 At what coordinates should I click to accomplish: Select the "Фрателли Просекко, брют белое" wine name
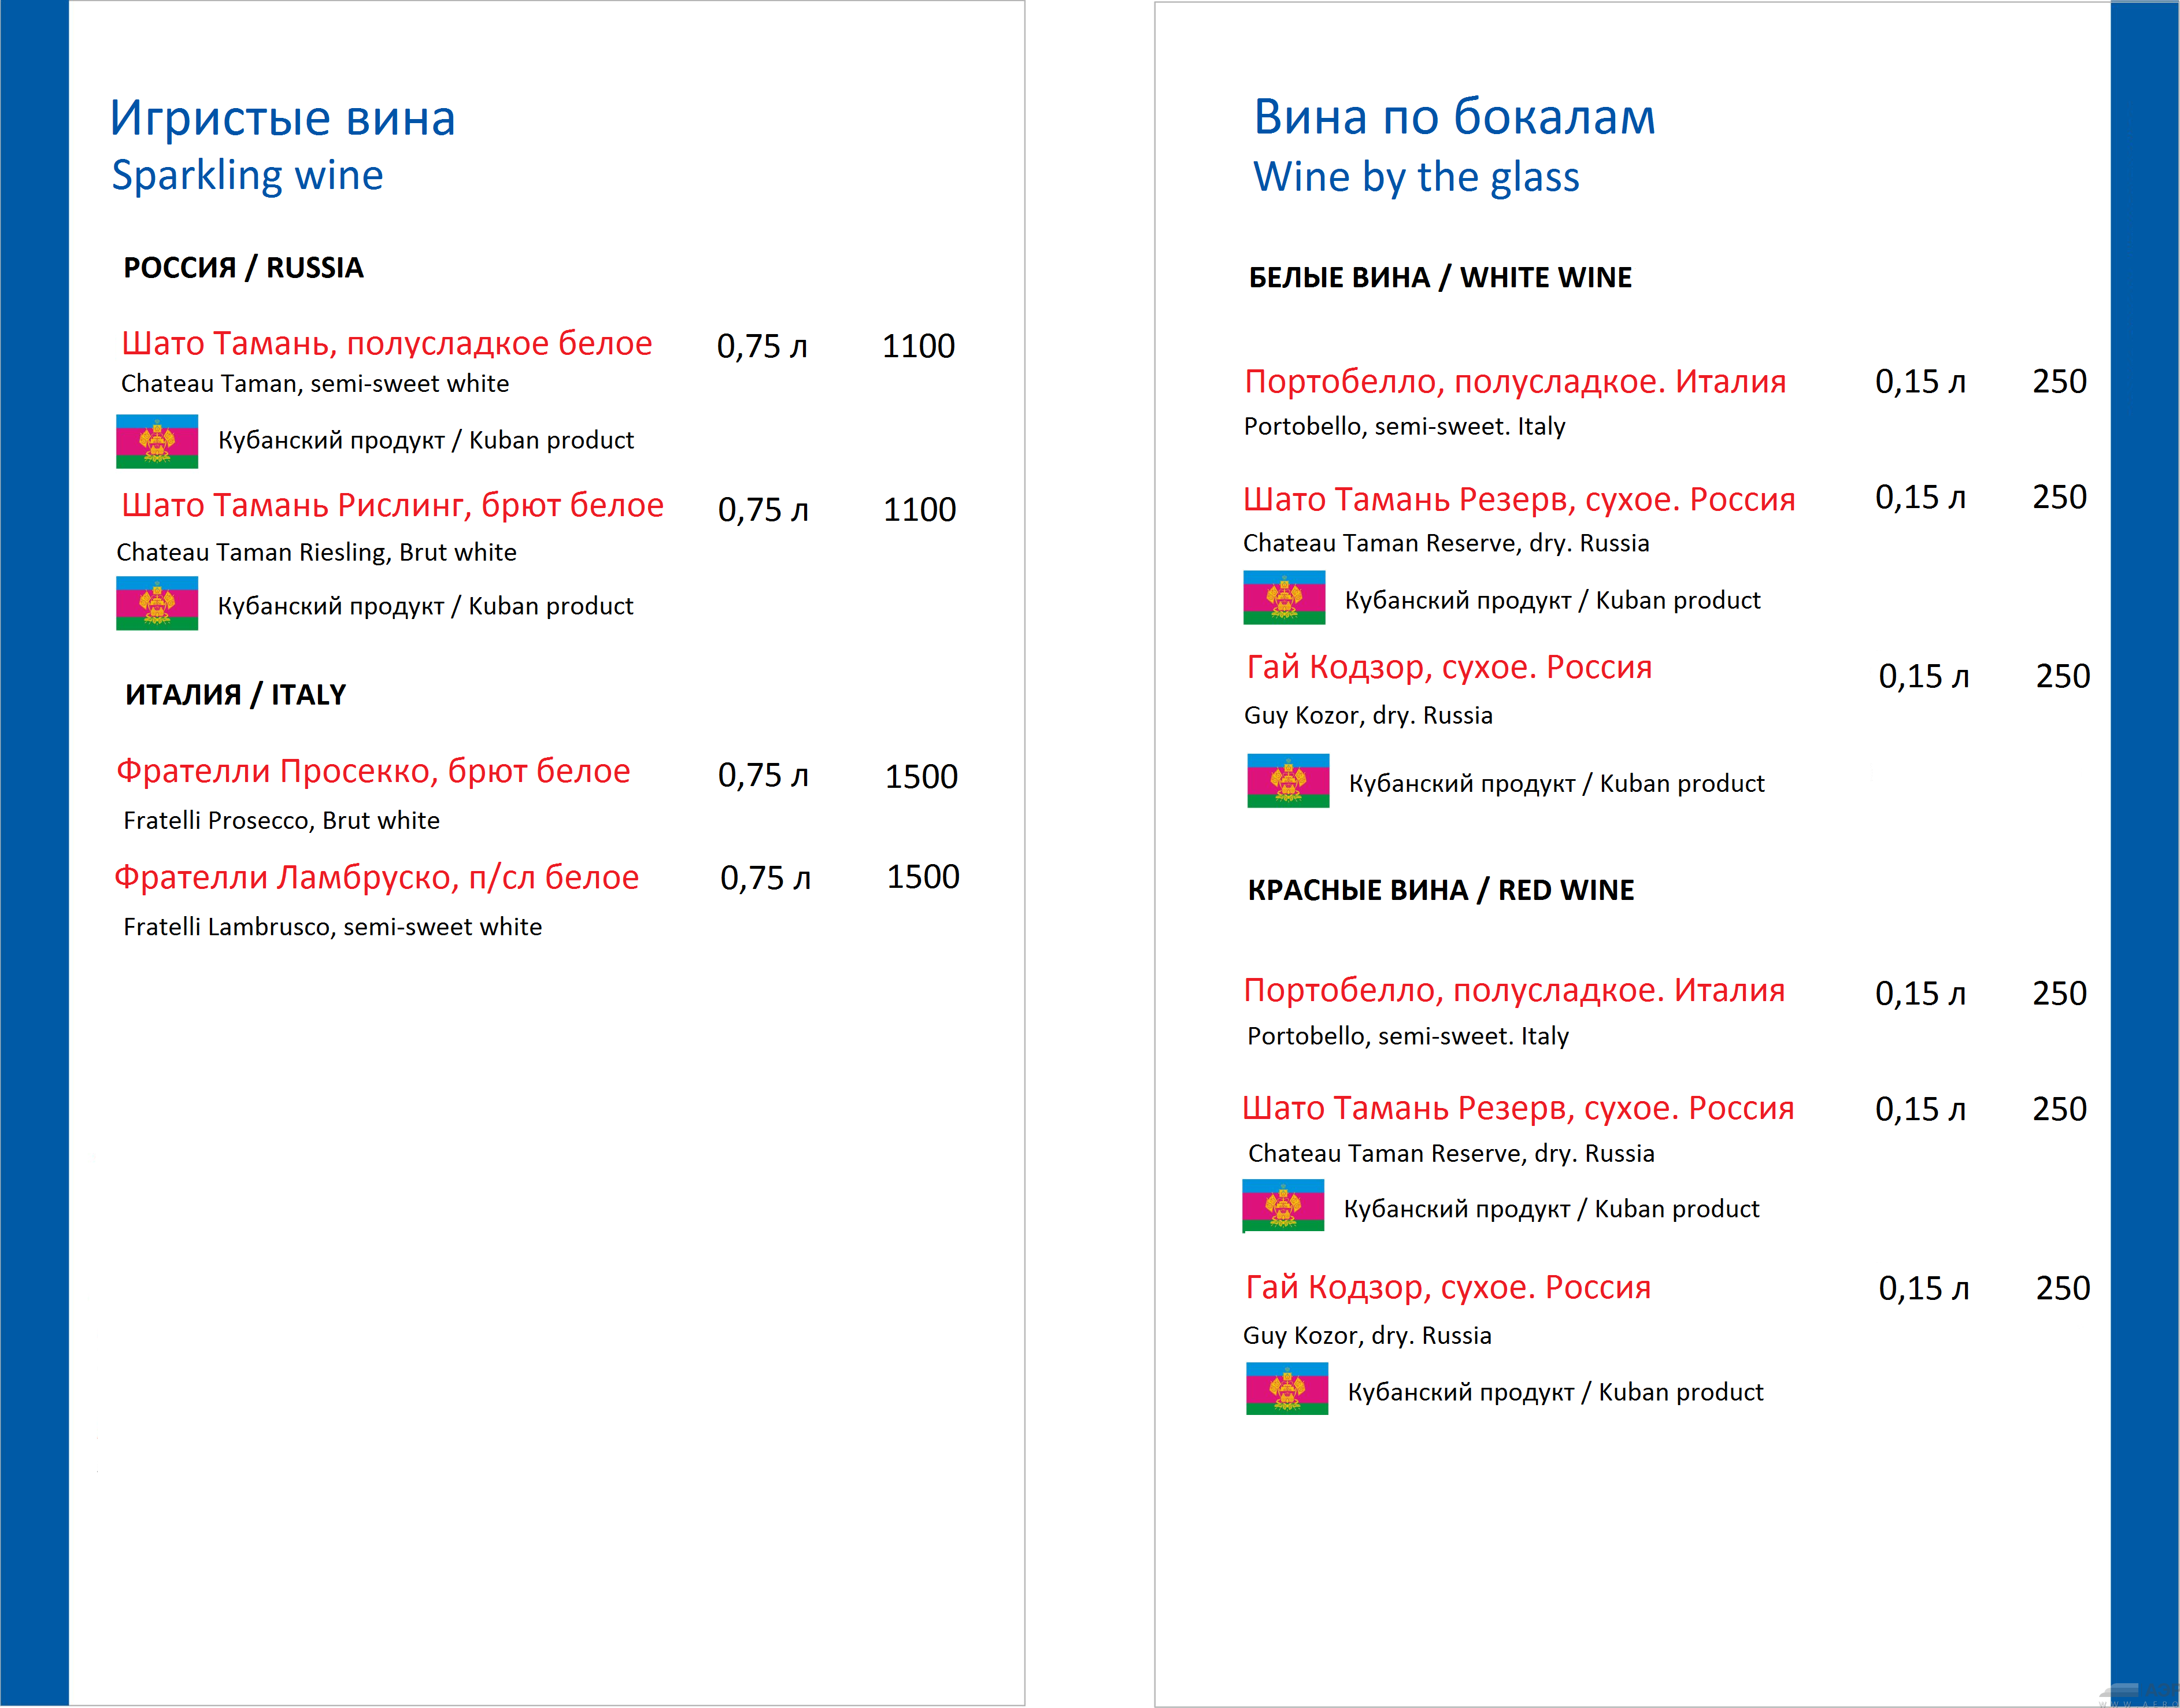[373, 771]
